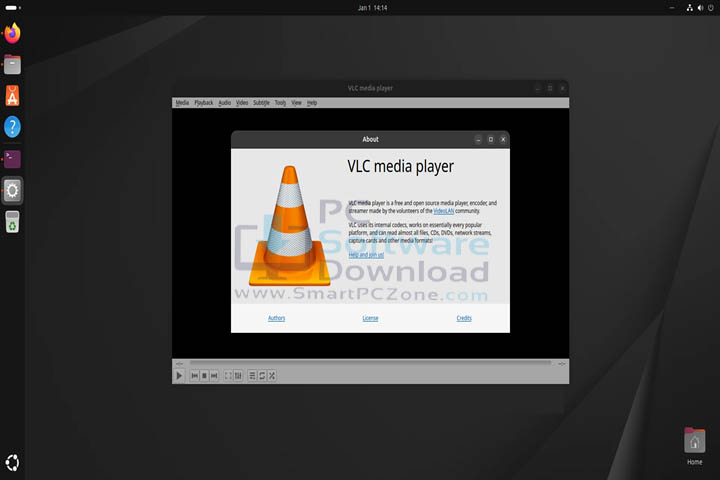Show the playlist icon in VLC
720x480 pixels.
click(x=252, y=376)
